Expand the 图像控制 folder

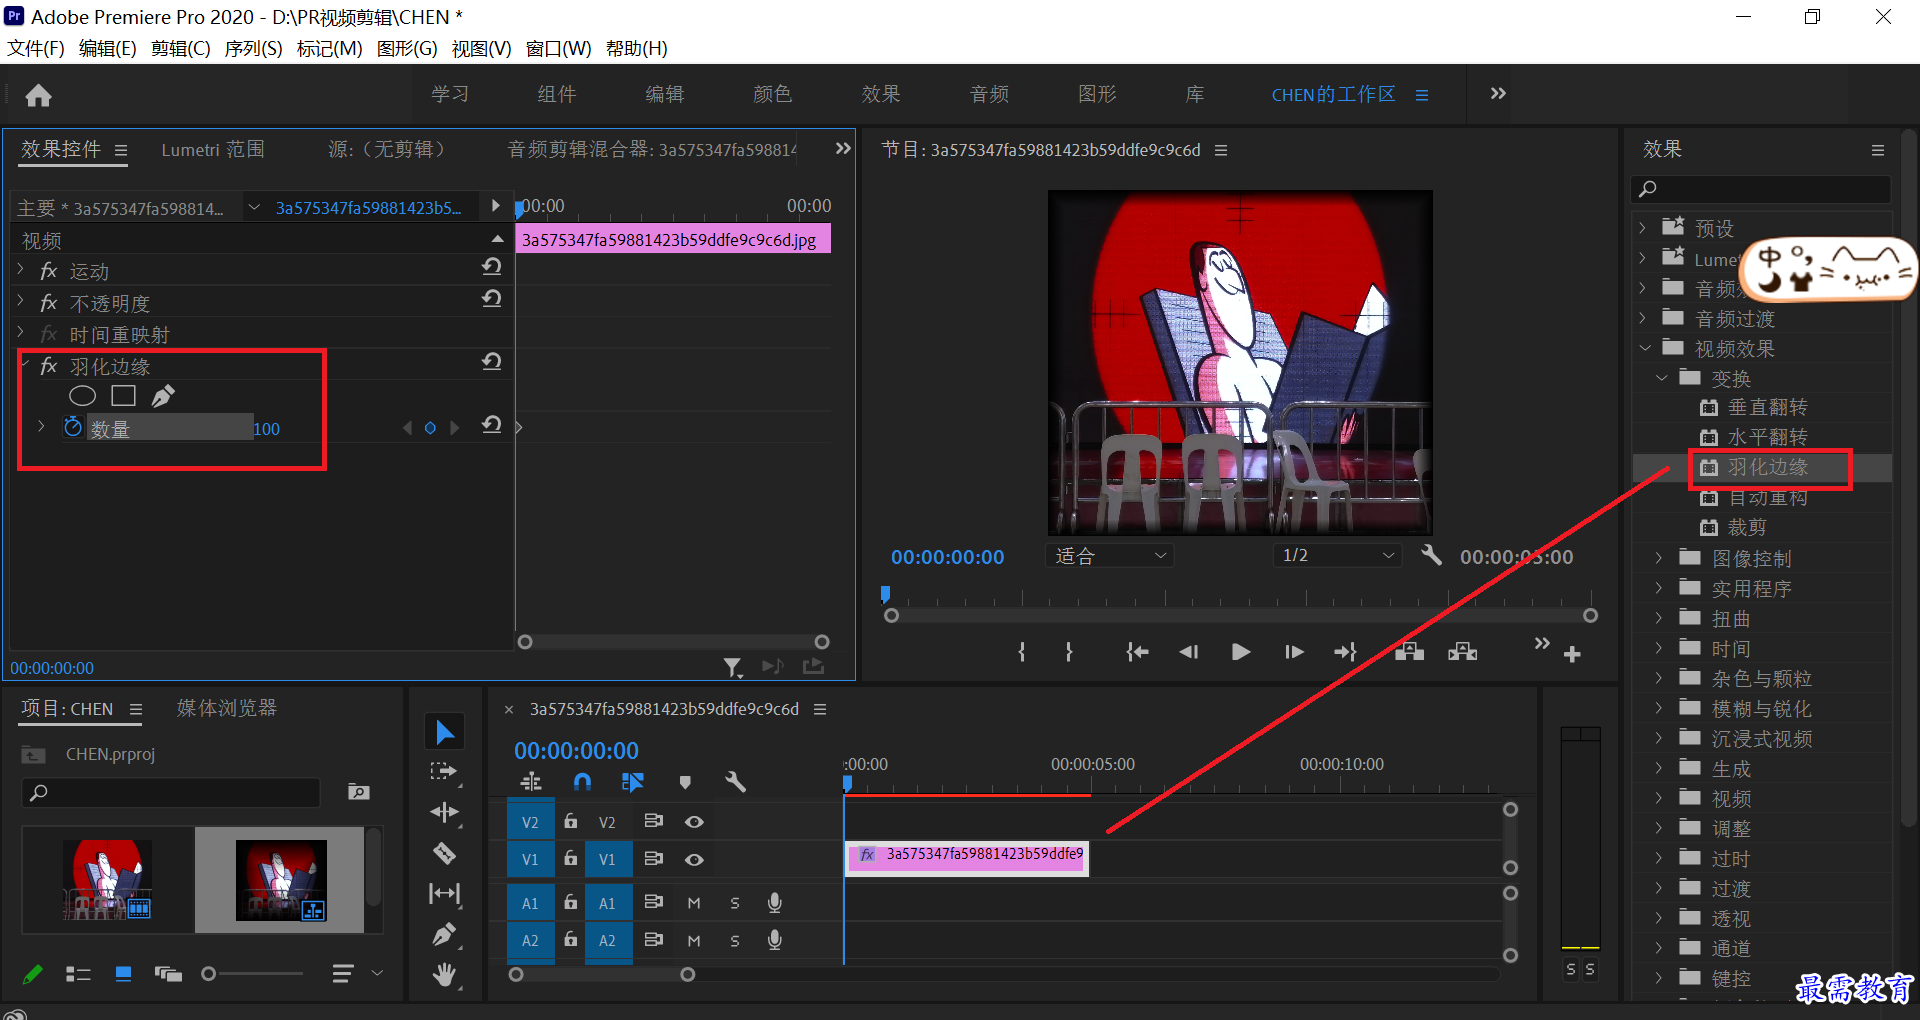[1659, 558]
